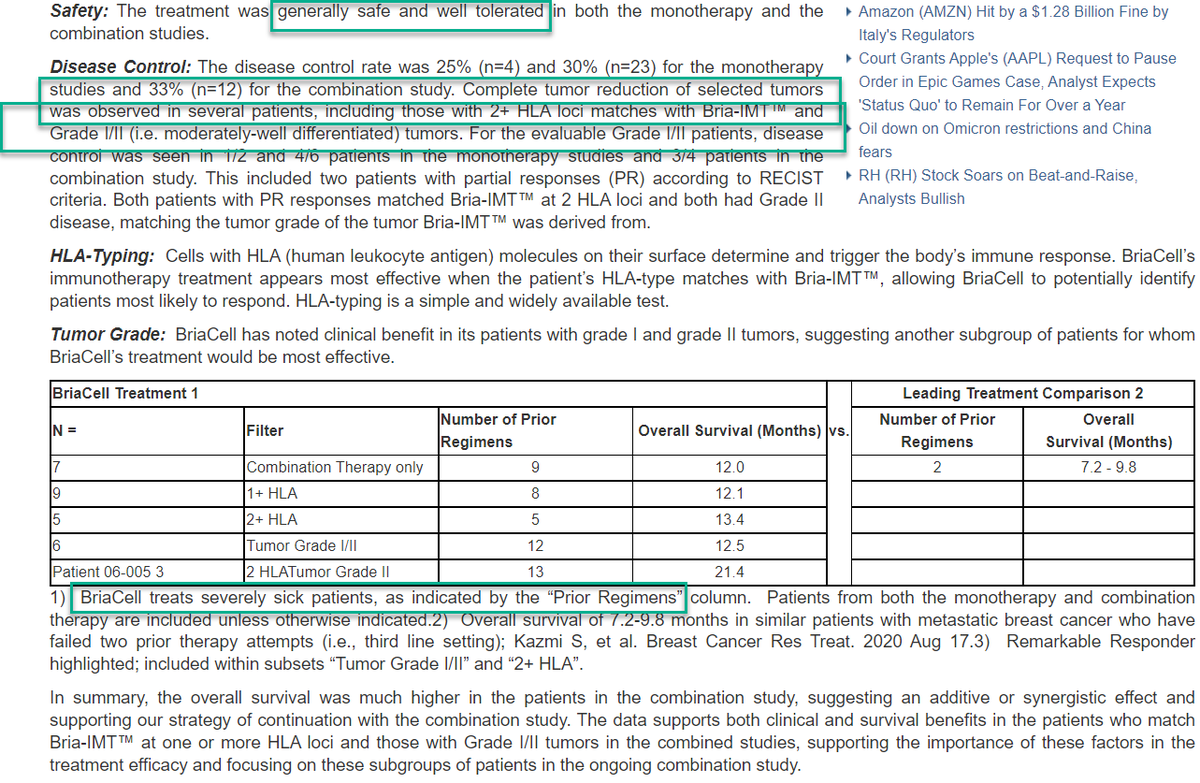Click the 'generally safe and well tolerated' phrase

point(410,13)
